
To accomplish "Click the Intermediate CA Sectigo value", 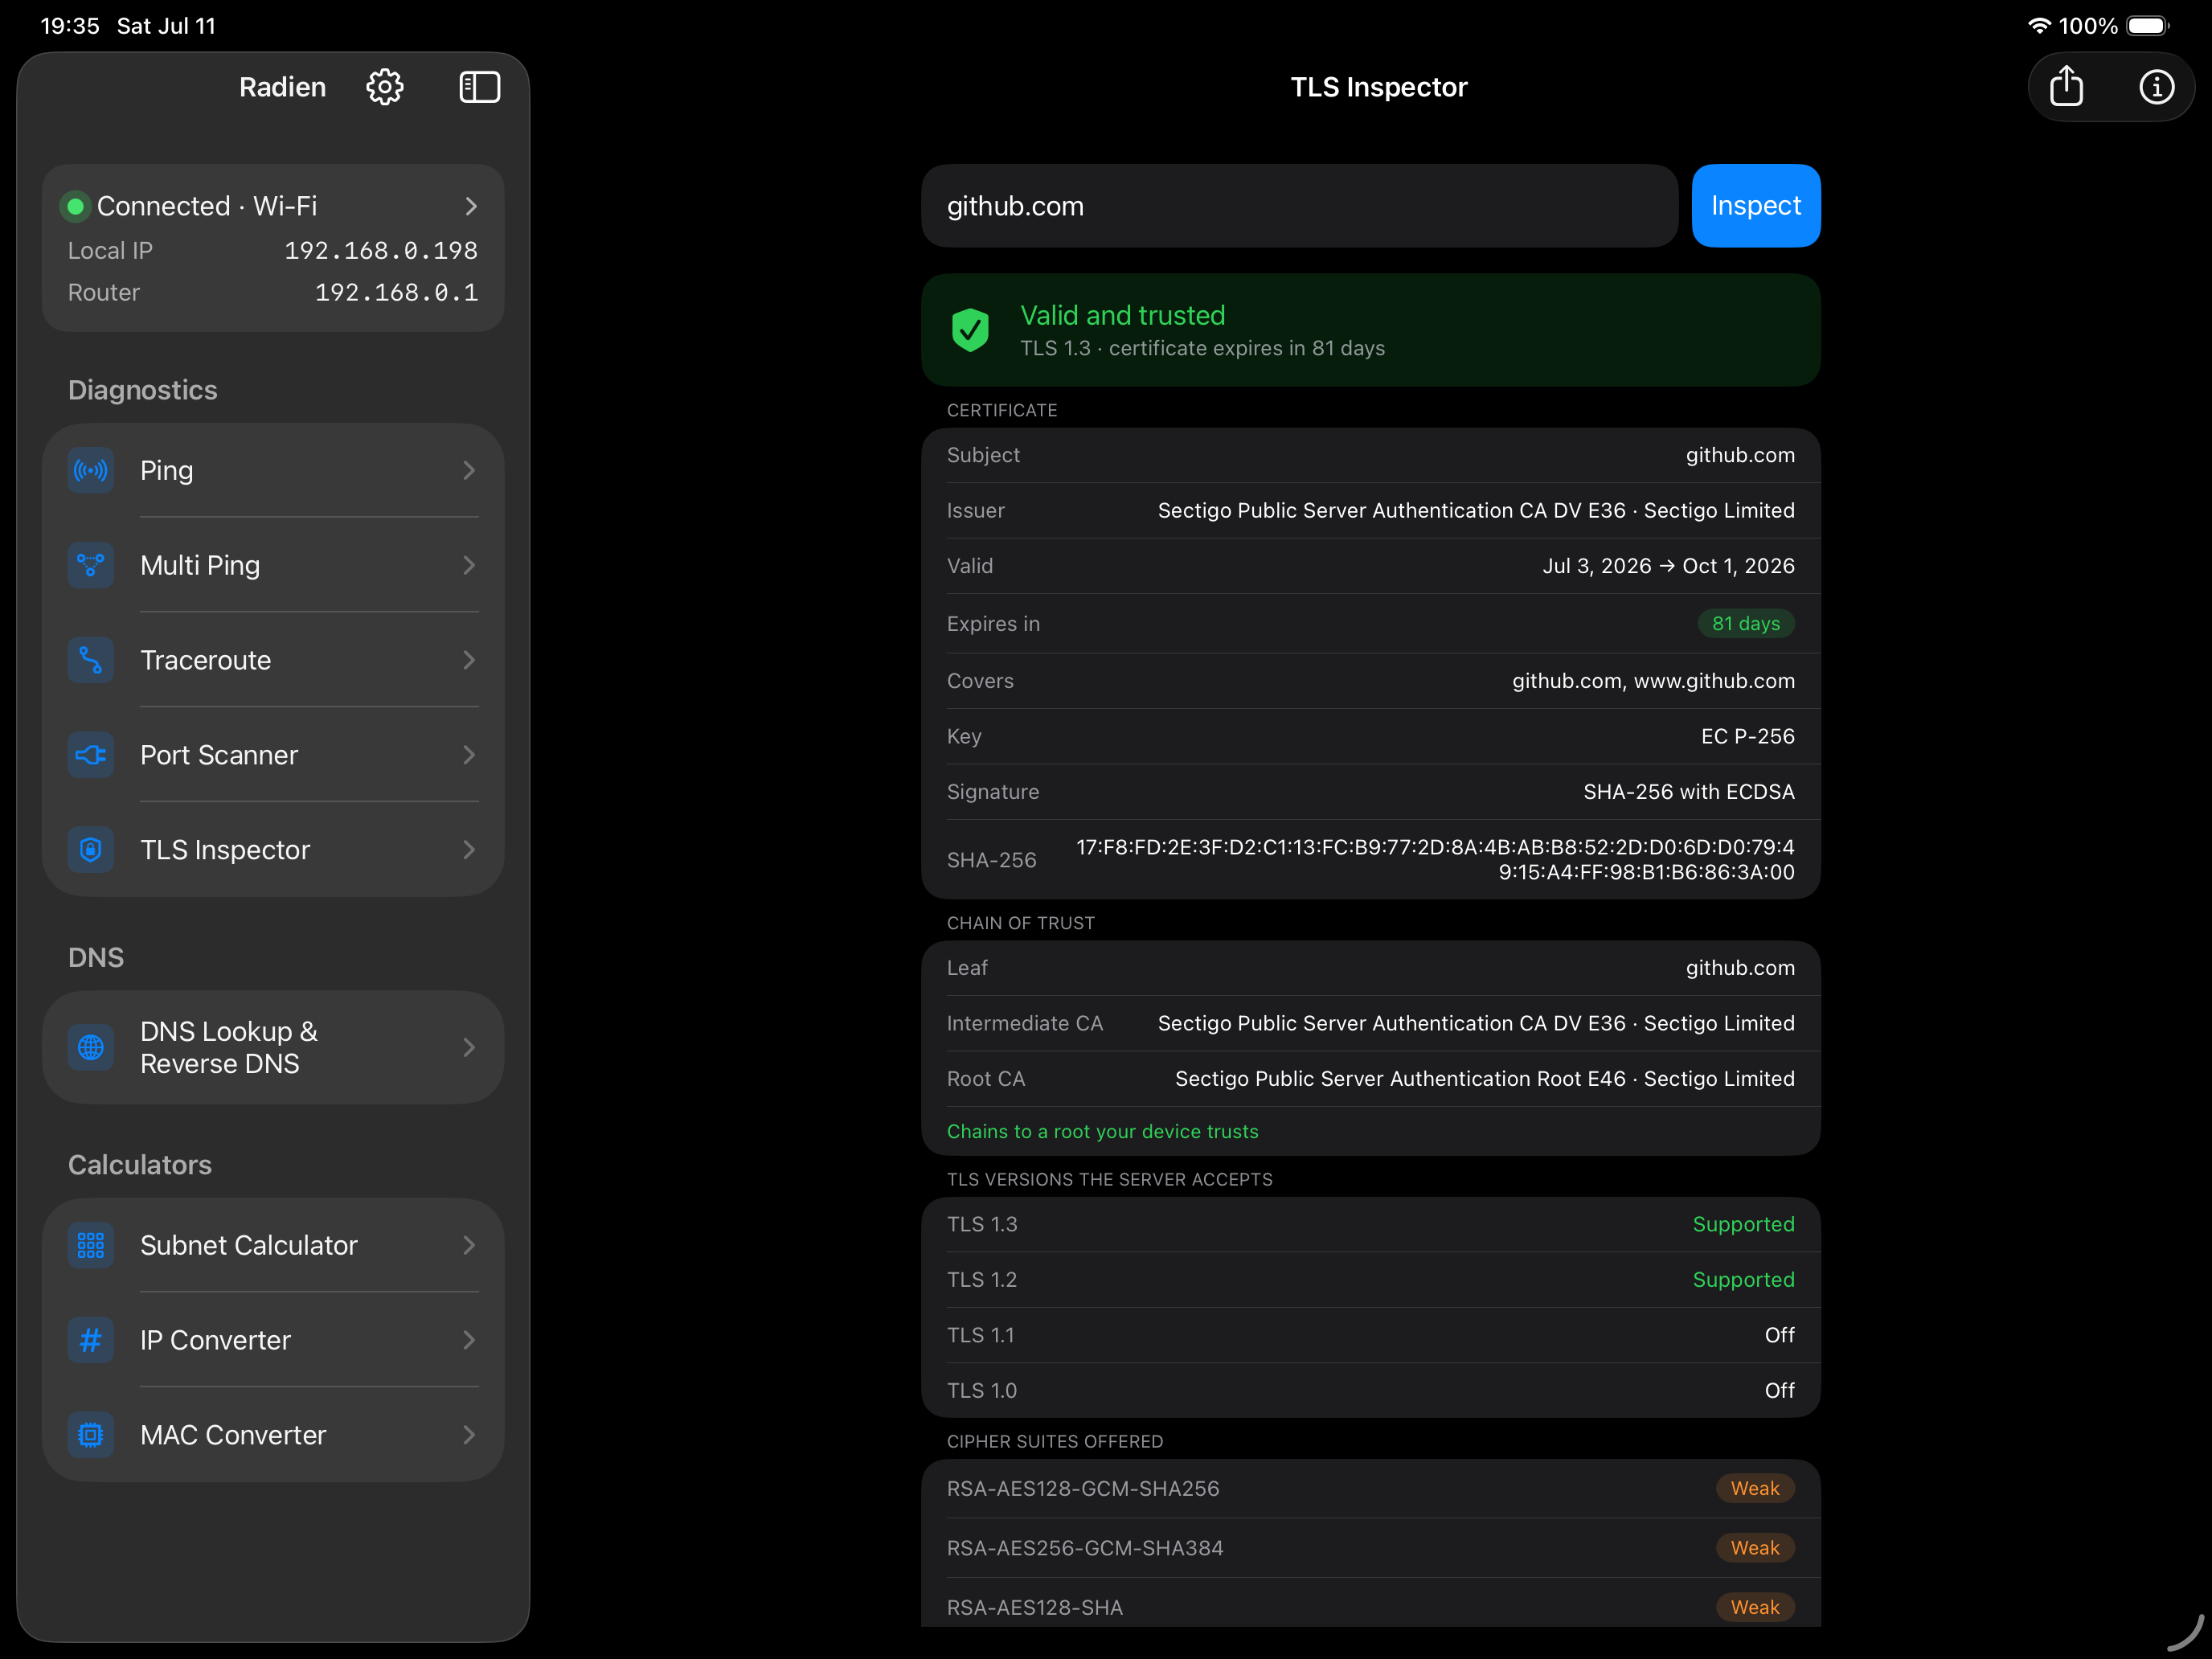I will pyautogui.click(x=1476, y=1023).
